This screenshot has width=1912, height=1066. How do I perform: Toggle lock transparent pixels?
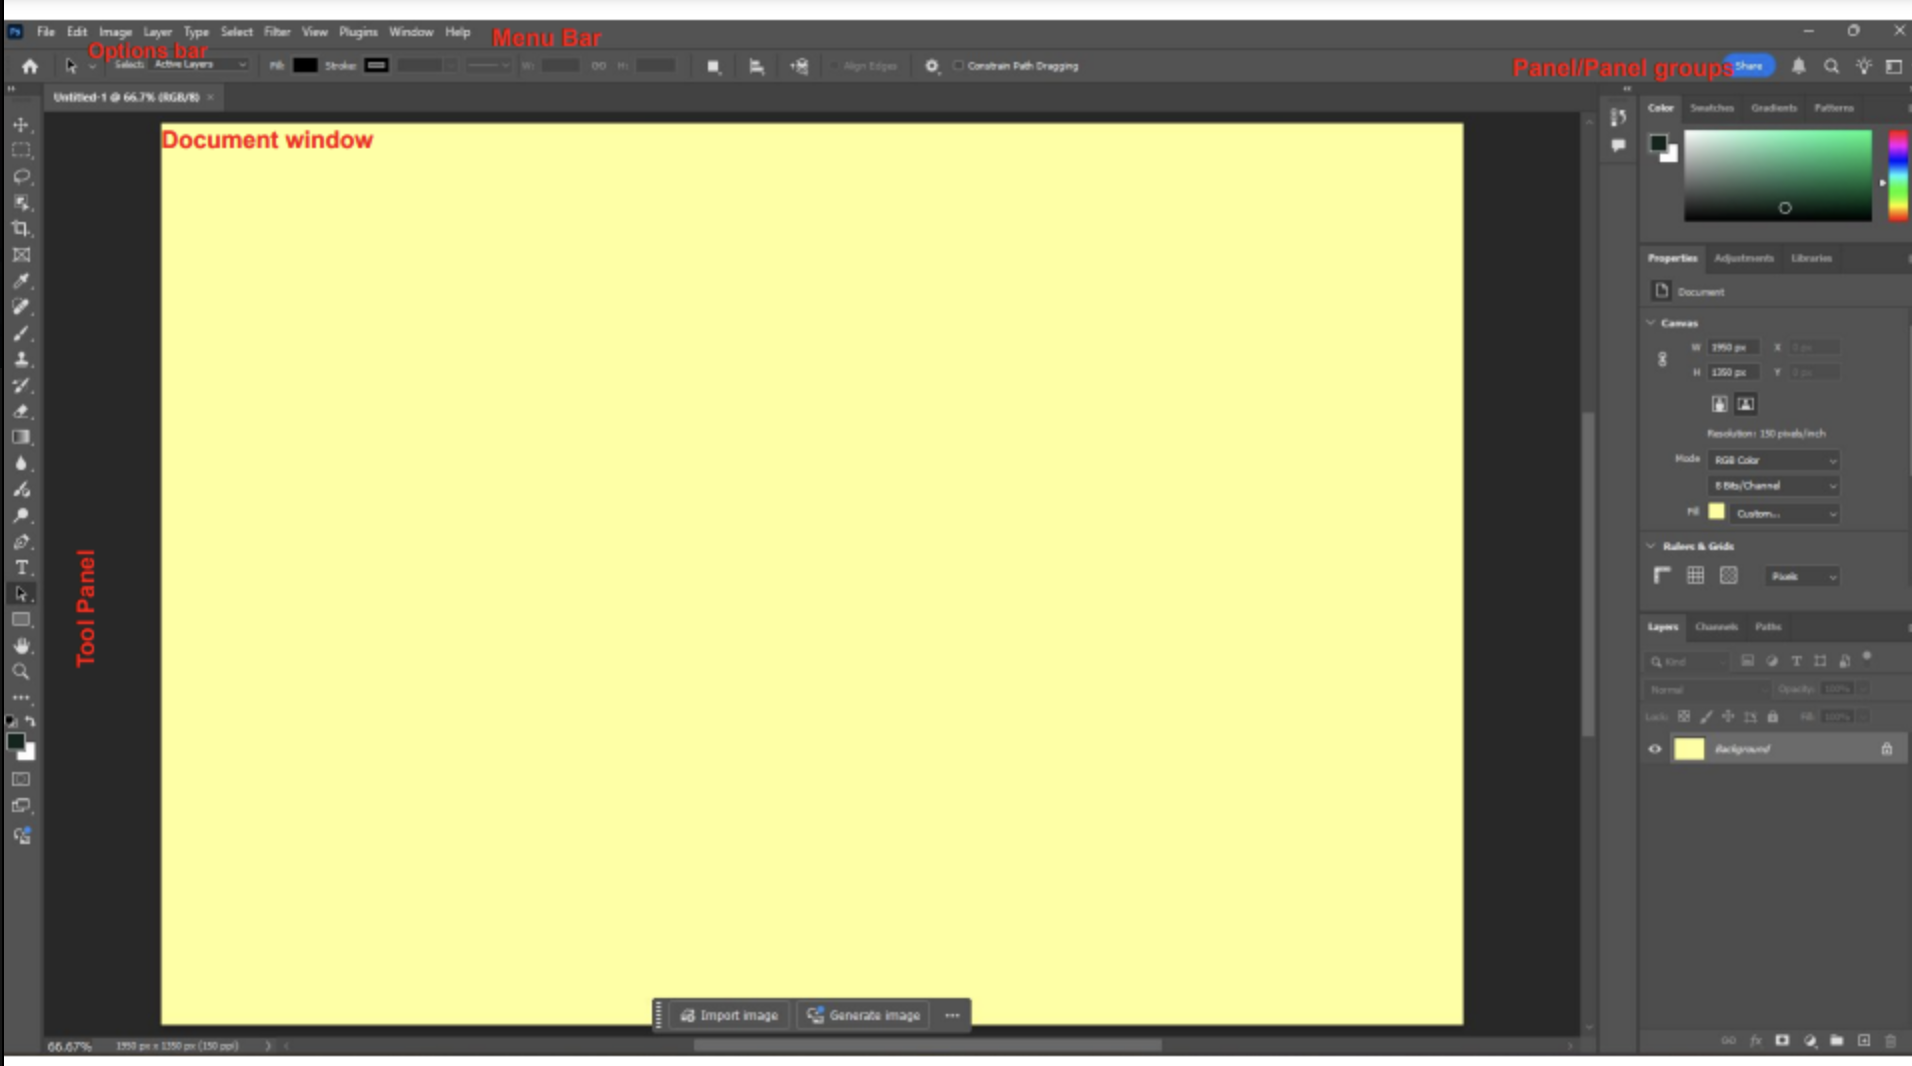(x=1684, y=717)
